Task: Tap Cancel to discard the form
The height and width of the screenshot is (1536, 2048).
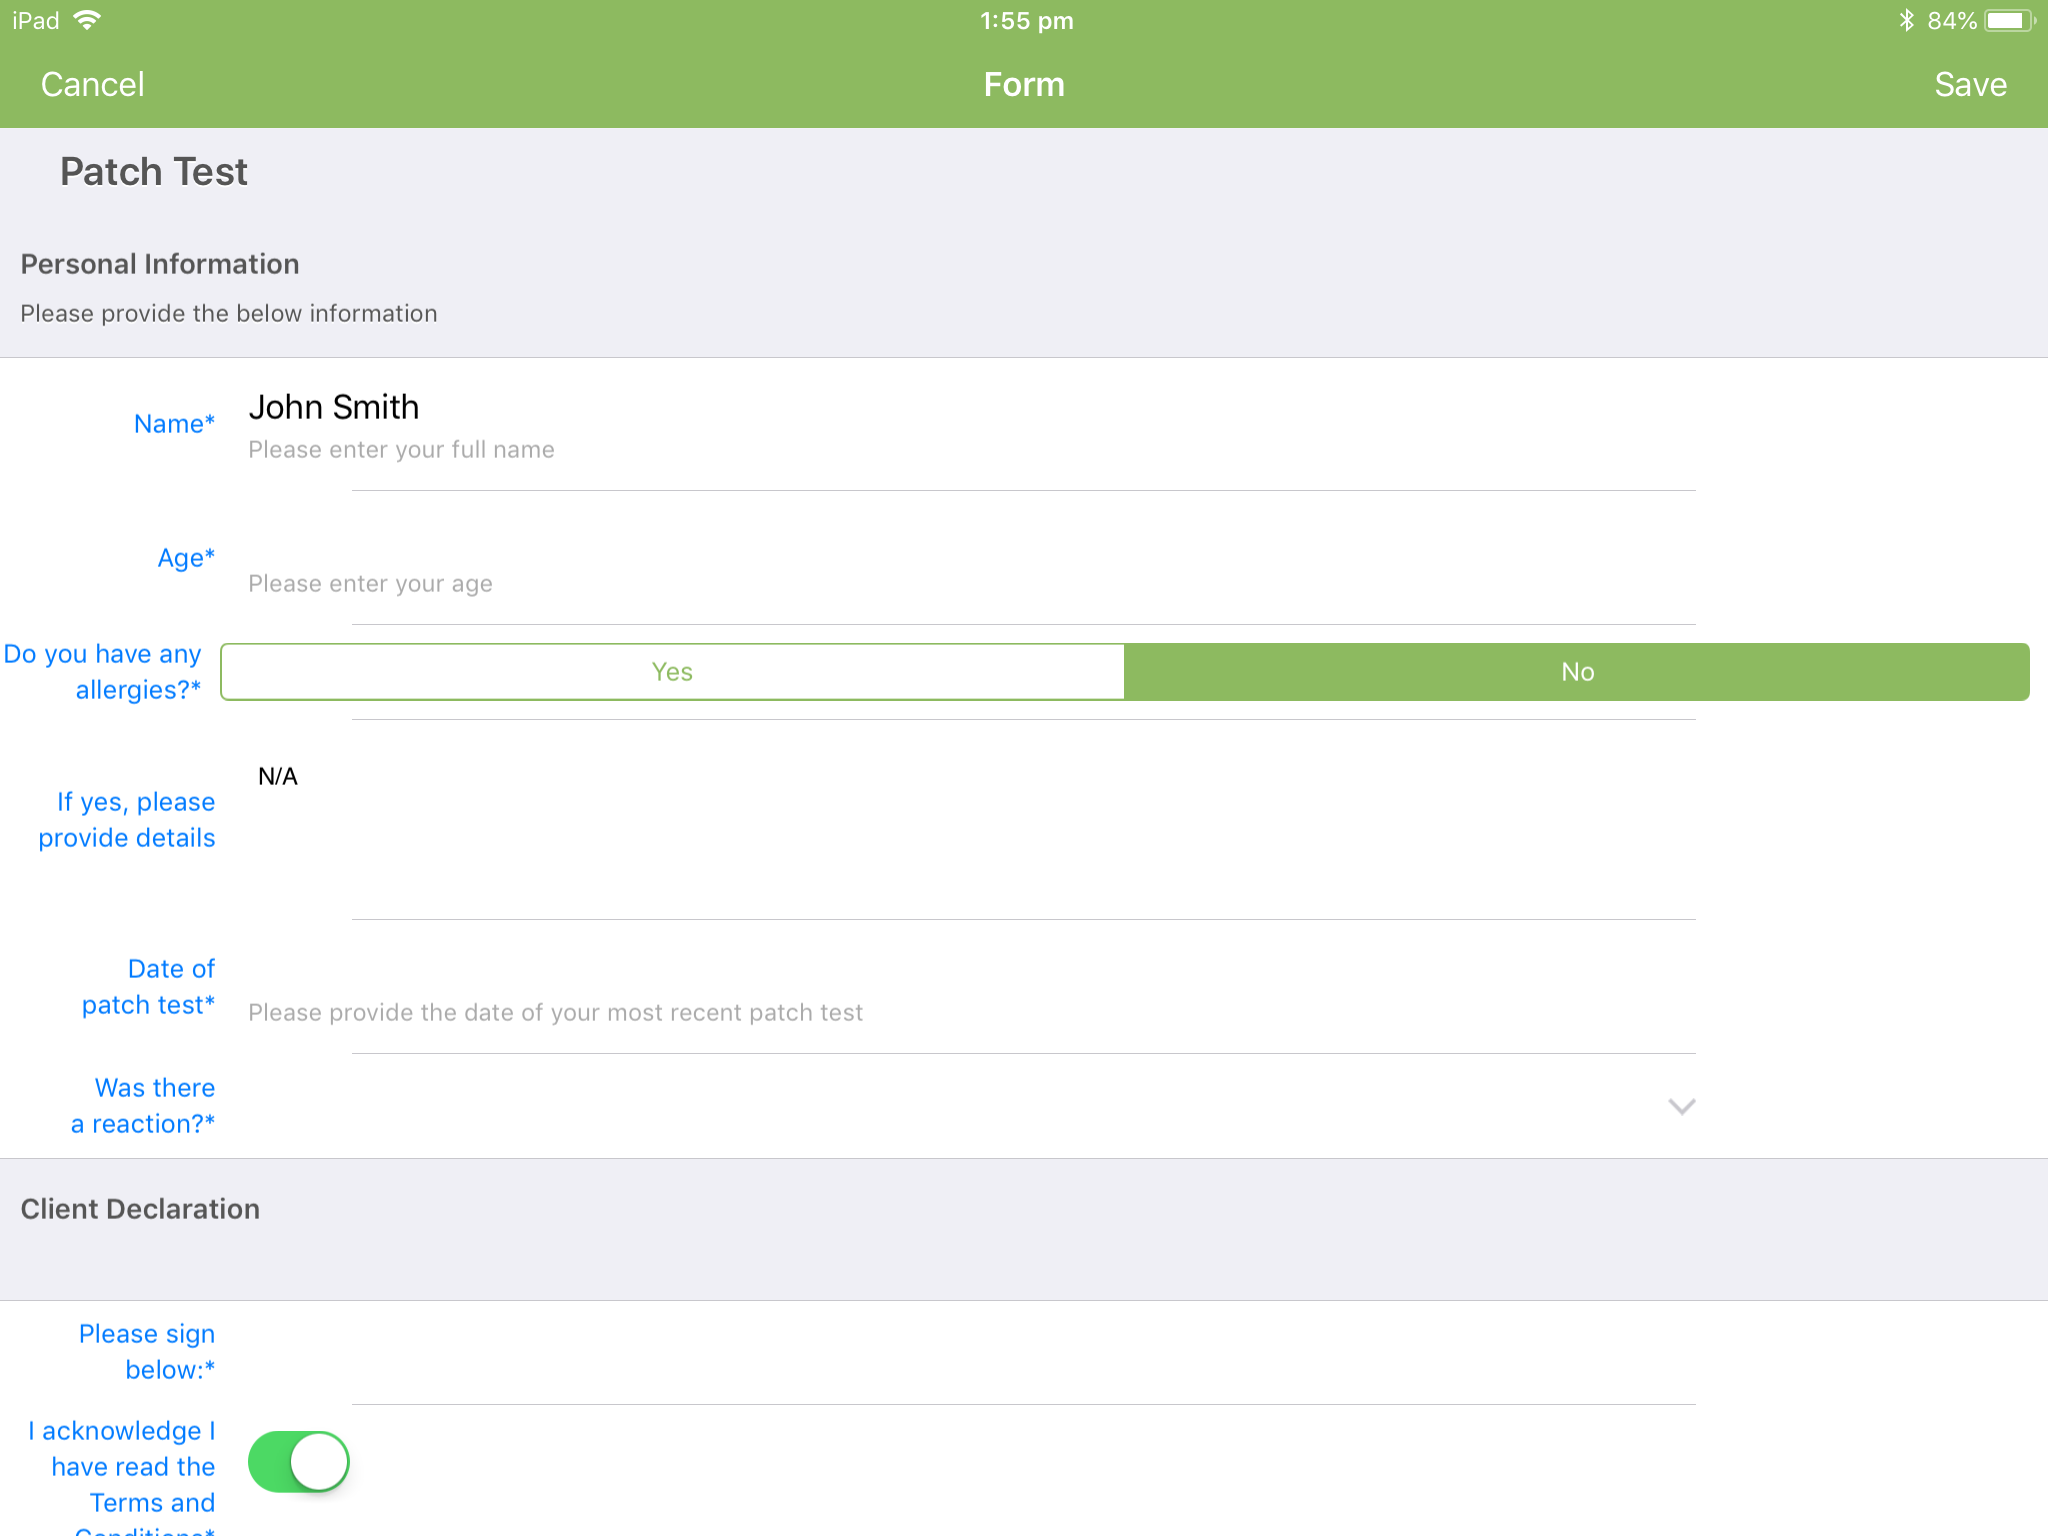Action: (93, 85)
